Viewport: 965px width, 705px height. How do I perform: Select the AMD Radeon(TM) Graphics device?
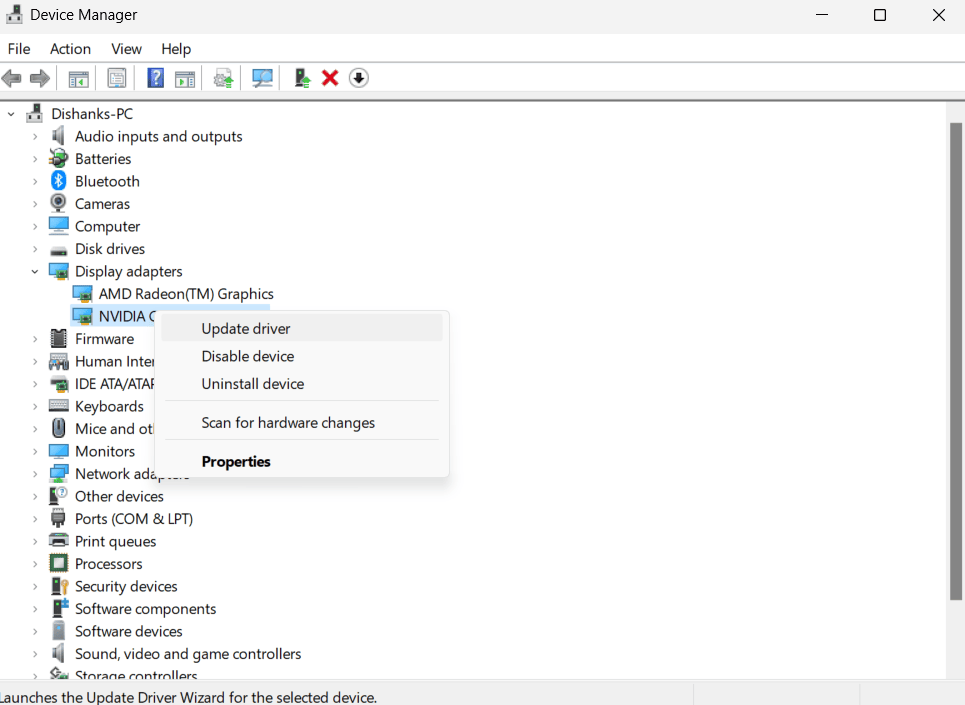(186, 293)
